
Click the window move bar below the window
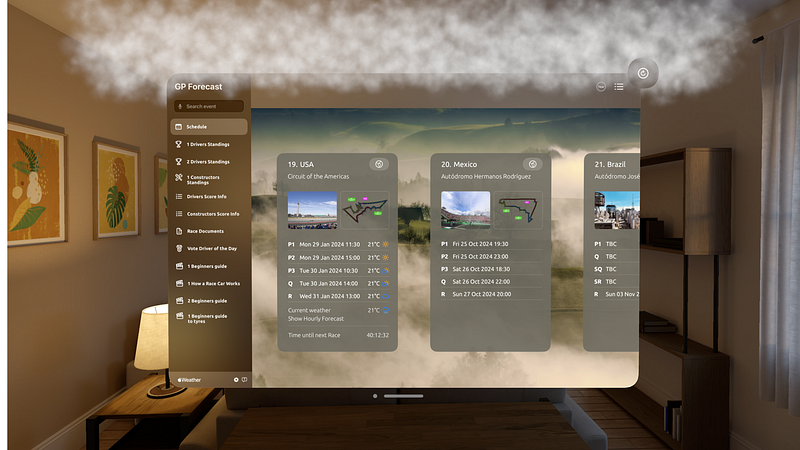coord(404,396)
